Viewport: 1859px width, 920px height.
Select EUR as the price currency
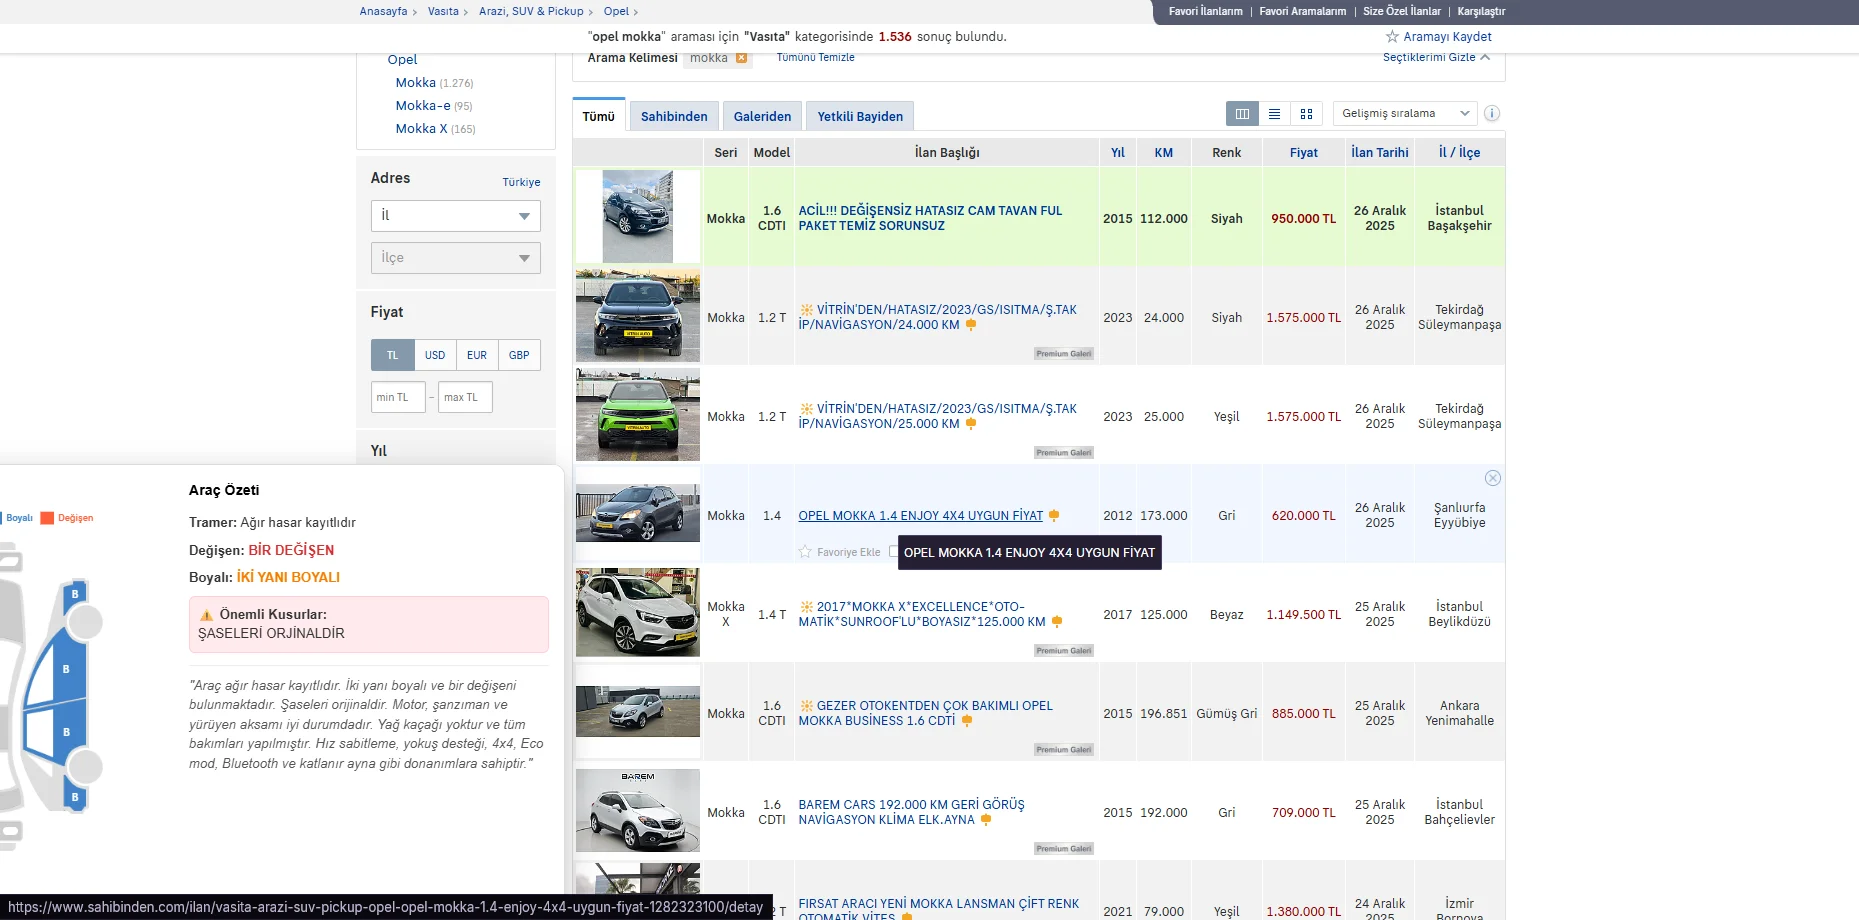(x=477, y=355)
